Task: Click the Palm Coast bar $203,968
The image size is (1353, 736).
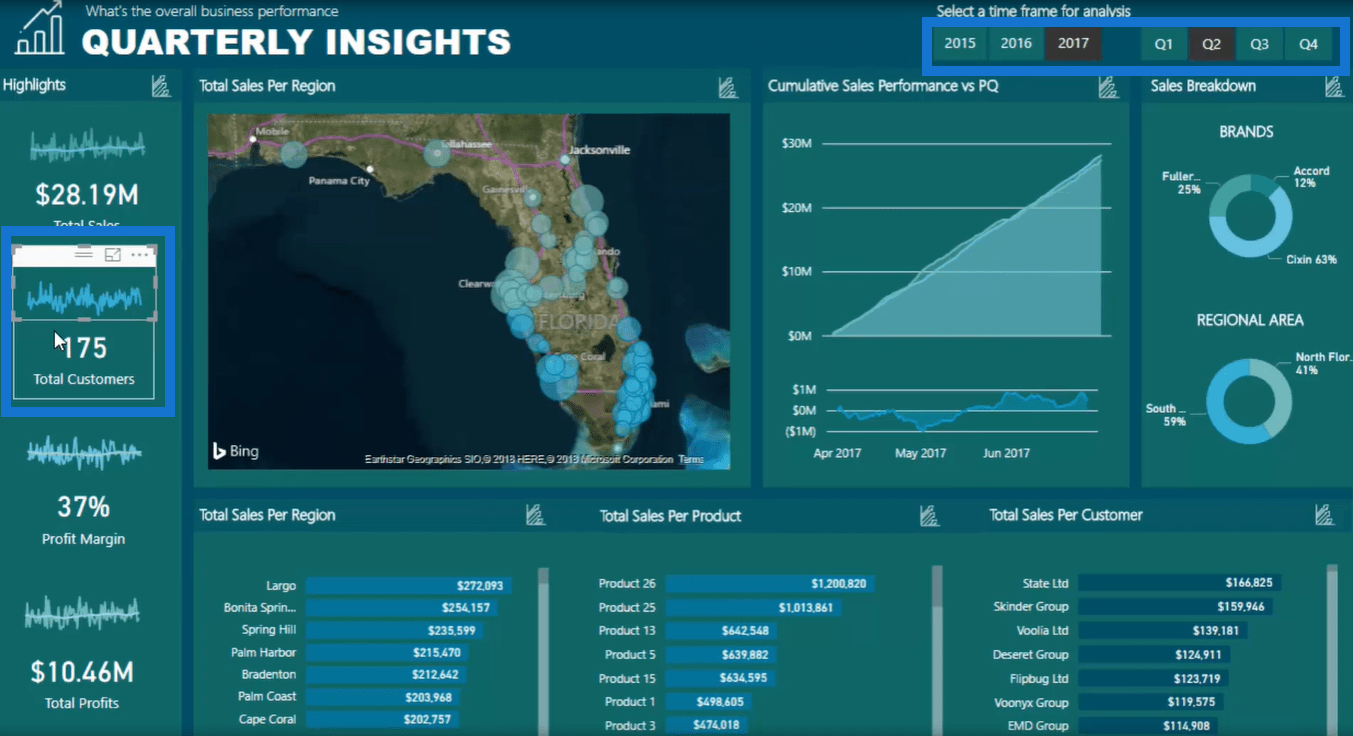Action: click(x=382, y=697)
